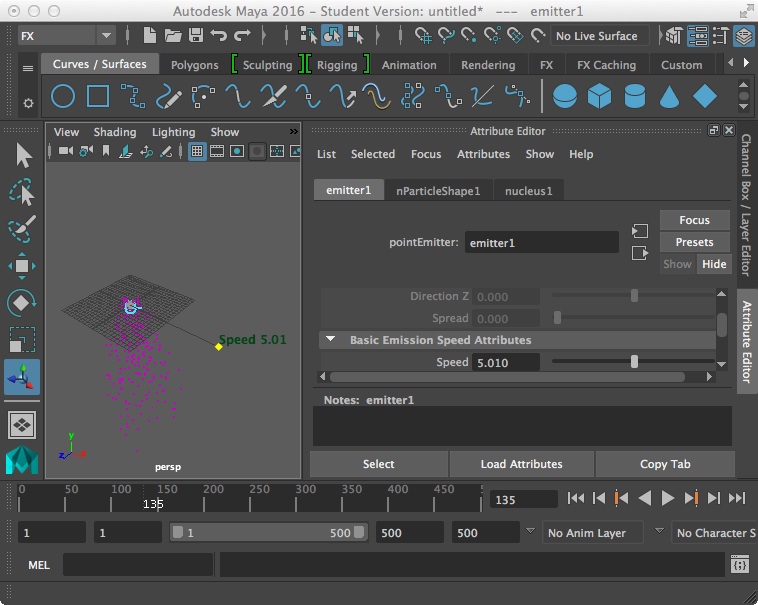Toggle the viewport Film Gate

(217, 151)
